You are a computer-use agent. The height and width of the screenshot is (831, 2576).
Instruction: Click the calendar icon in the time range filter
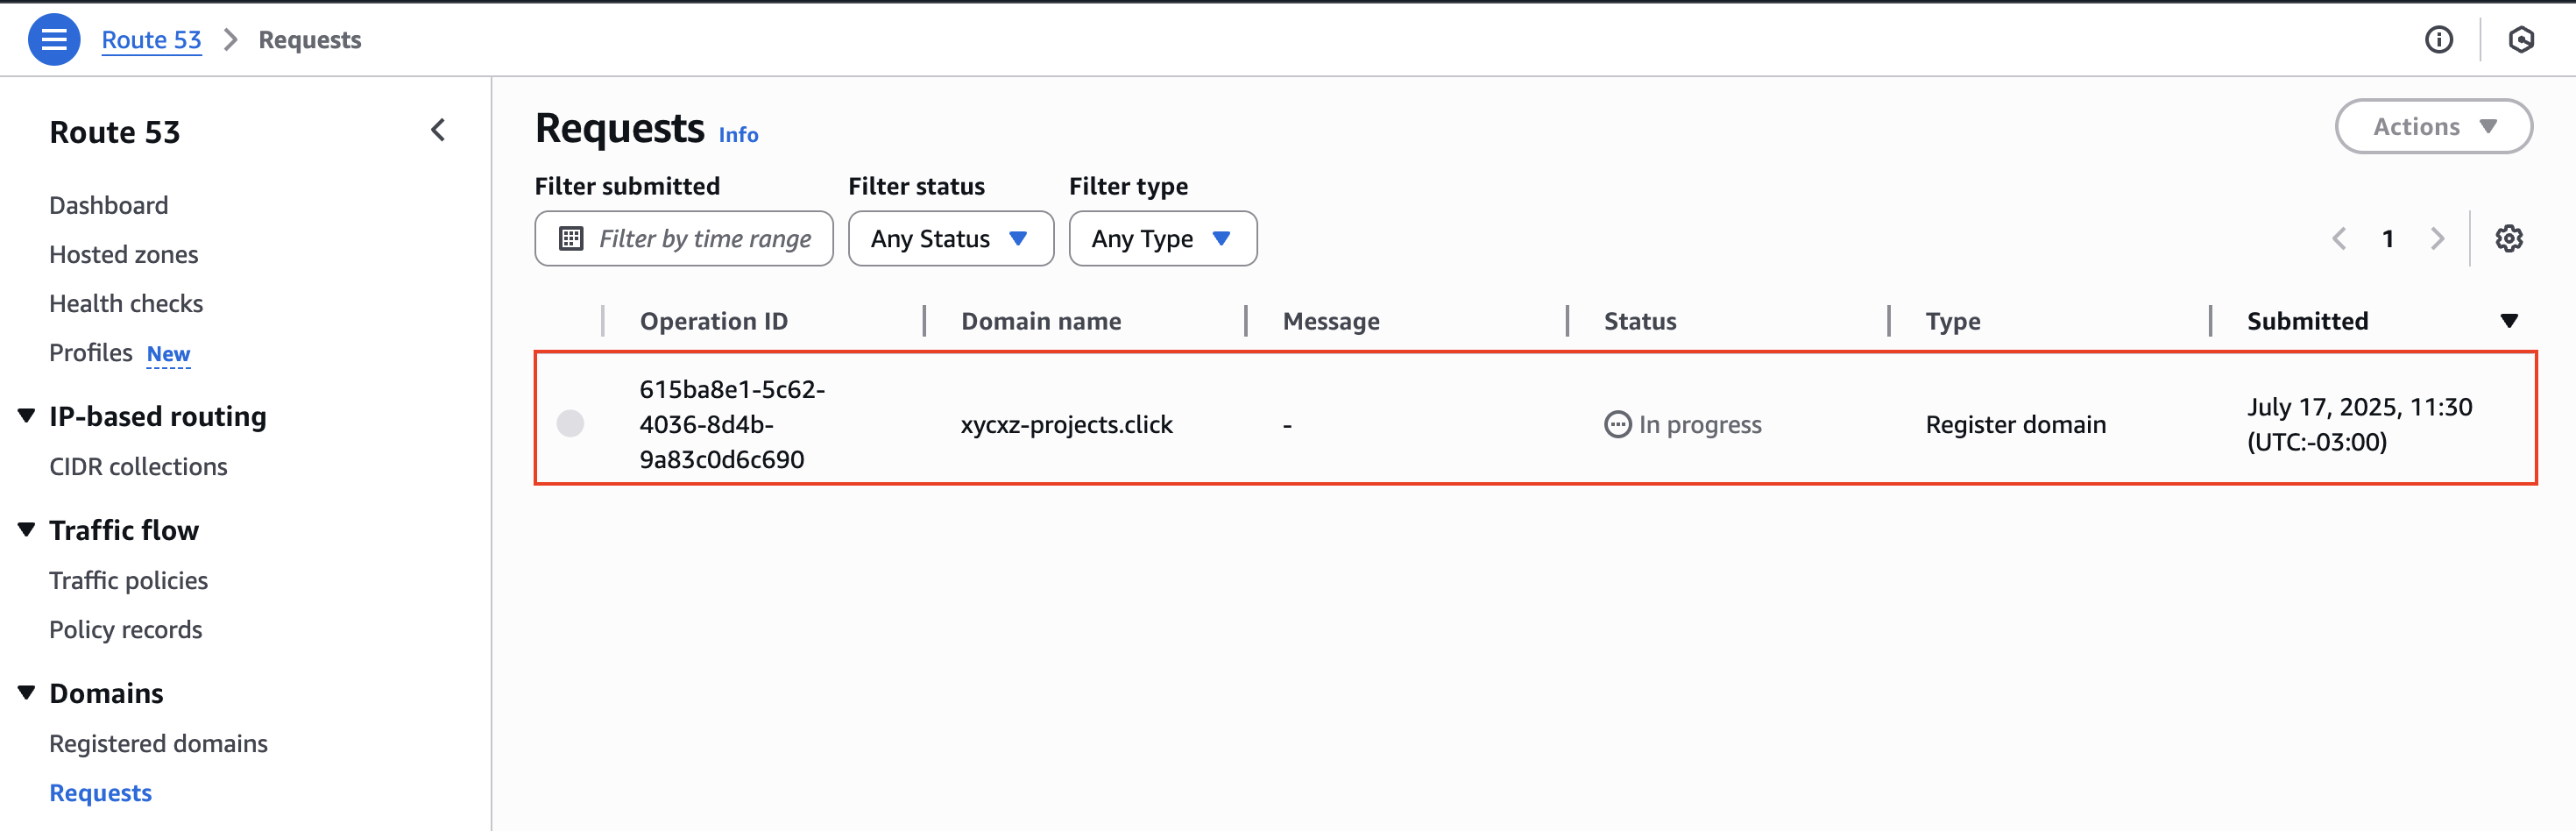pyautogui.click(x=570, y=238)
